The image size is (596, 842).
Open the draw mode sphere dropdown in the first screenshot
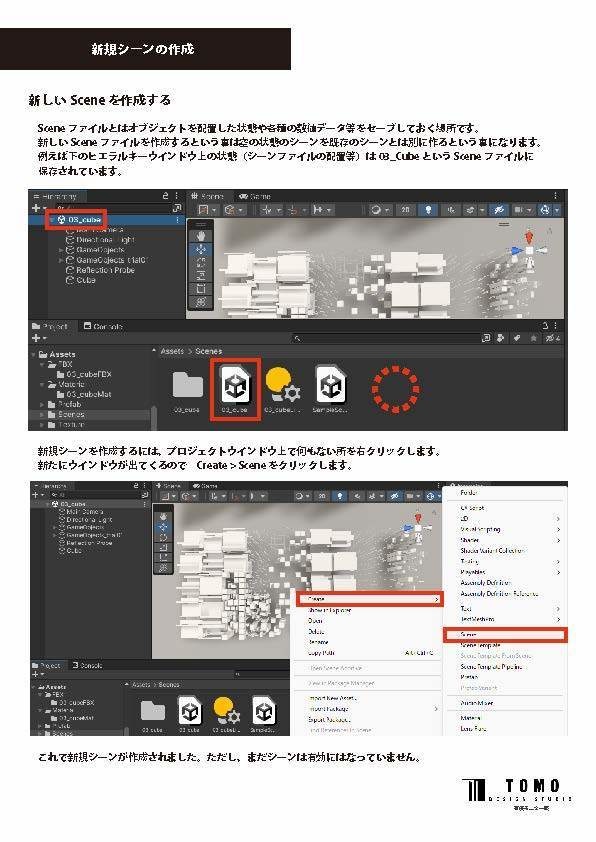[379, 209]
